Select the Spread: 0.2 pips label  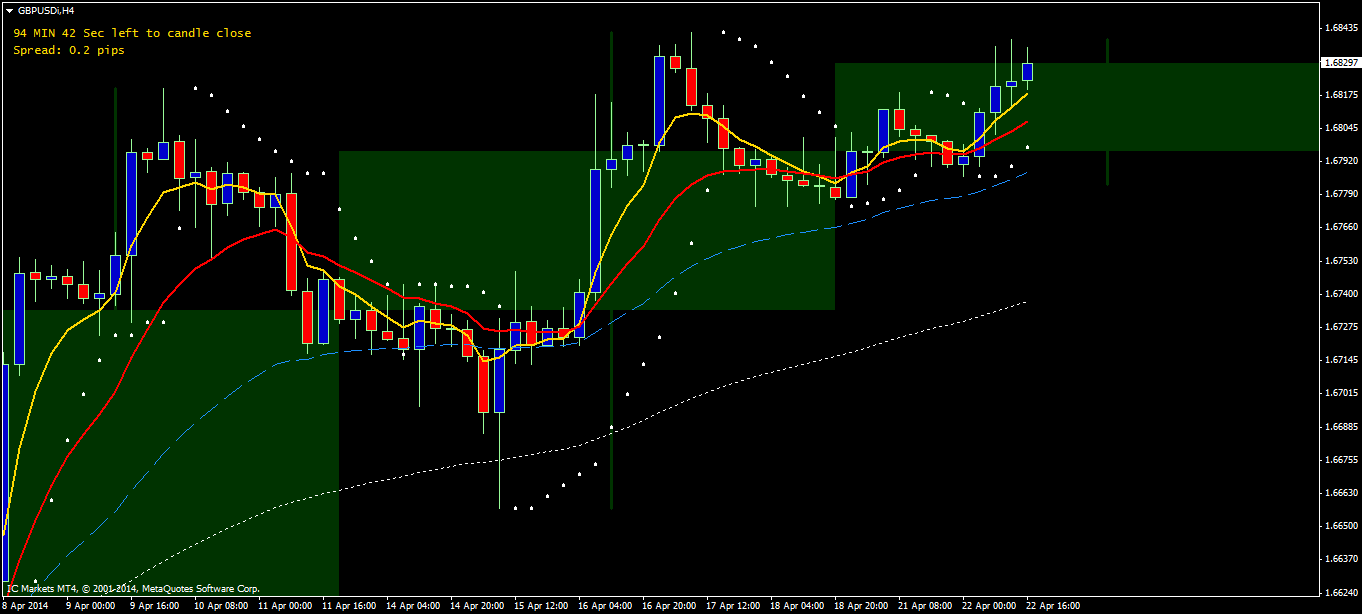69,50
